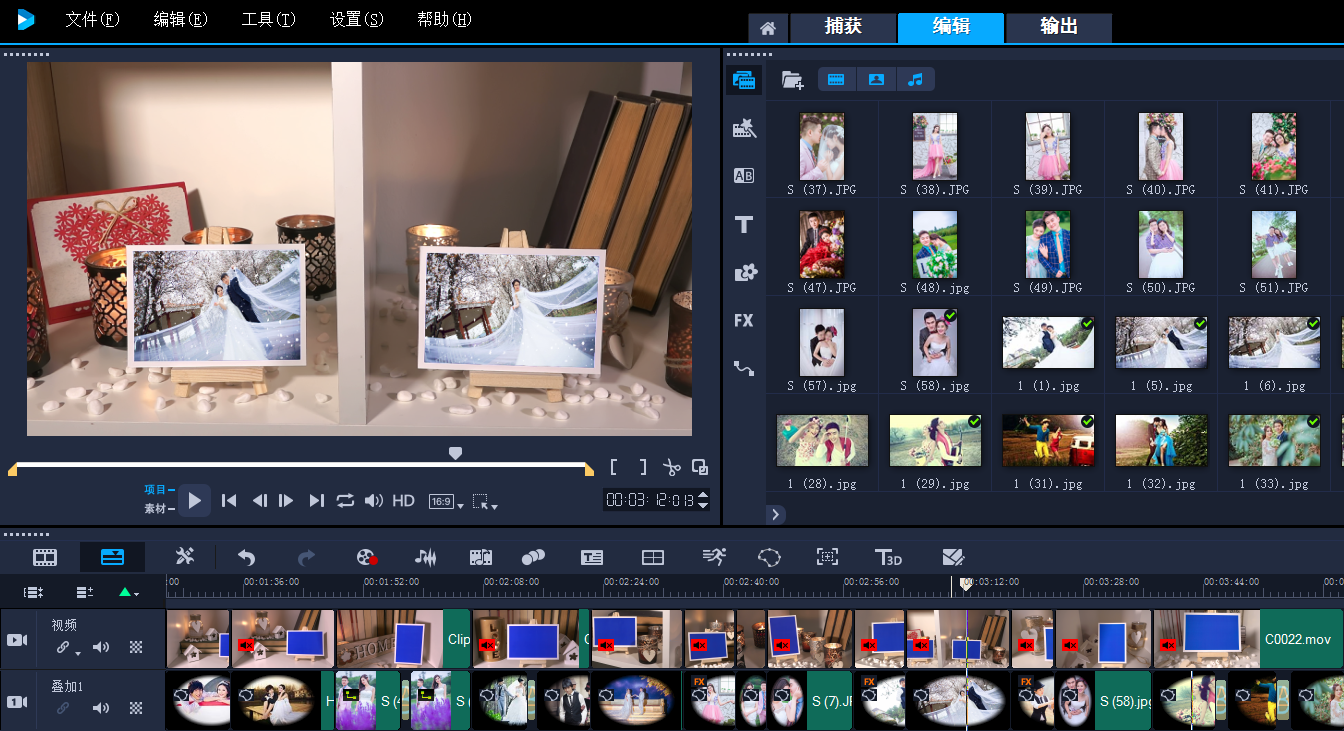Jump to the end of the project
This screenshot has height=731, width=1344.
(317, 500)
